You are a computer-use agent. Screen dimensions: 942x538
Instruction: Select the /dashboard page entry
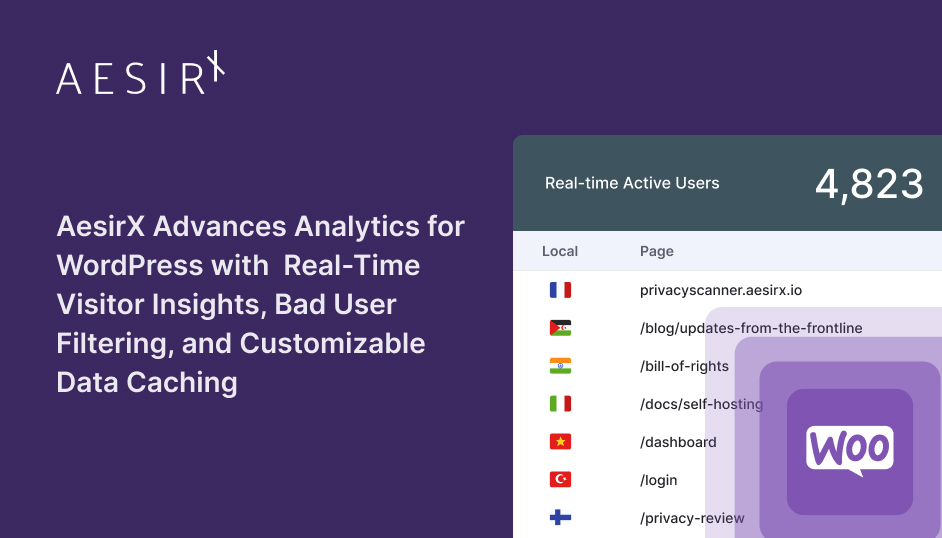coord(678,442)
